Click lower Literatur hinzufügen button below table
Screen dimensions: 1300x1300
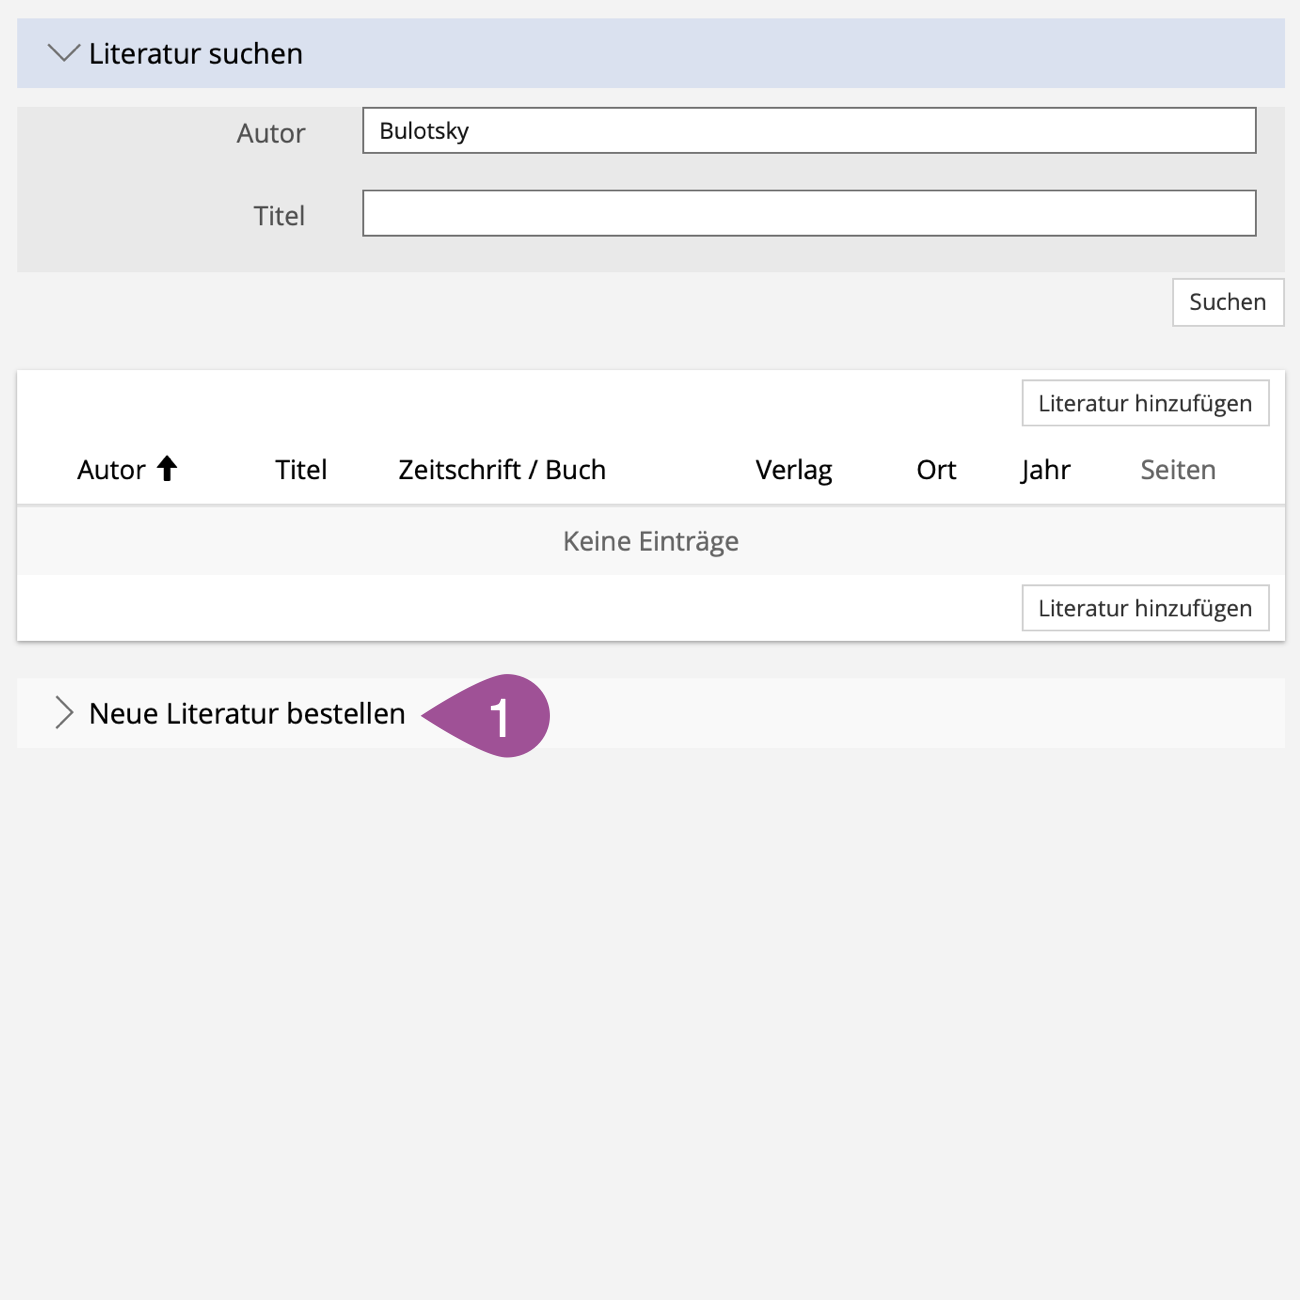pyautogui.click(x=1144, y=608)
